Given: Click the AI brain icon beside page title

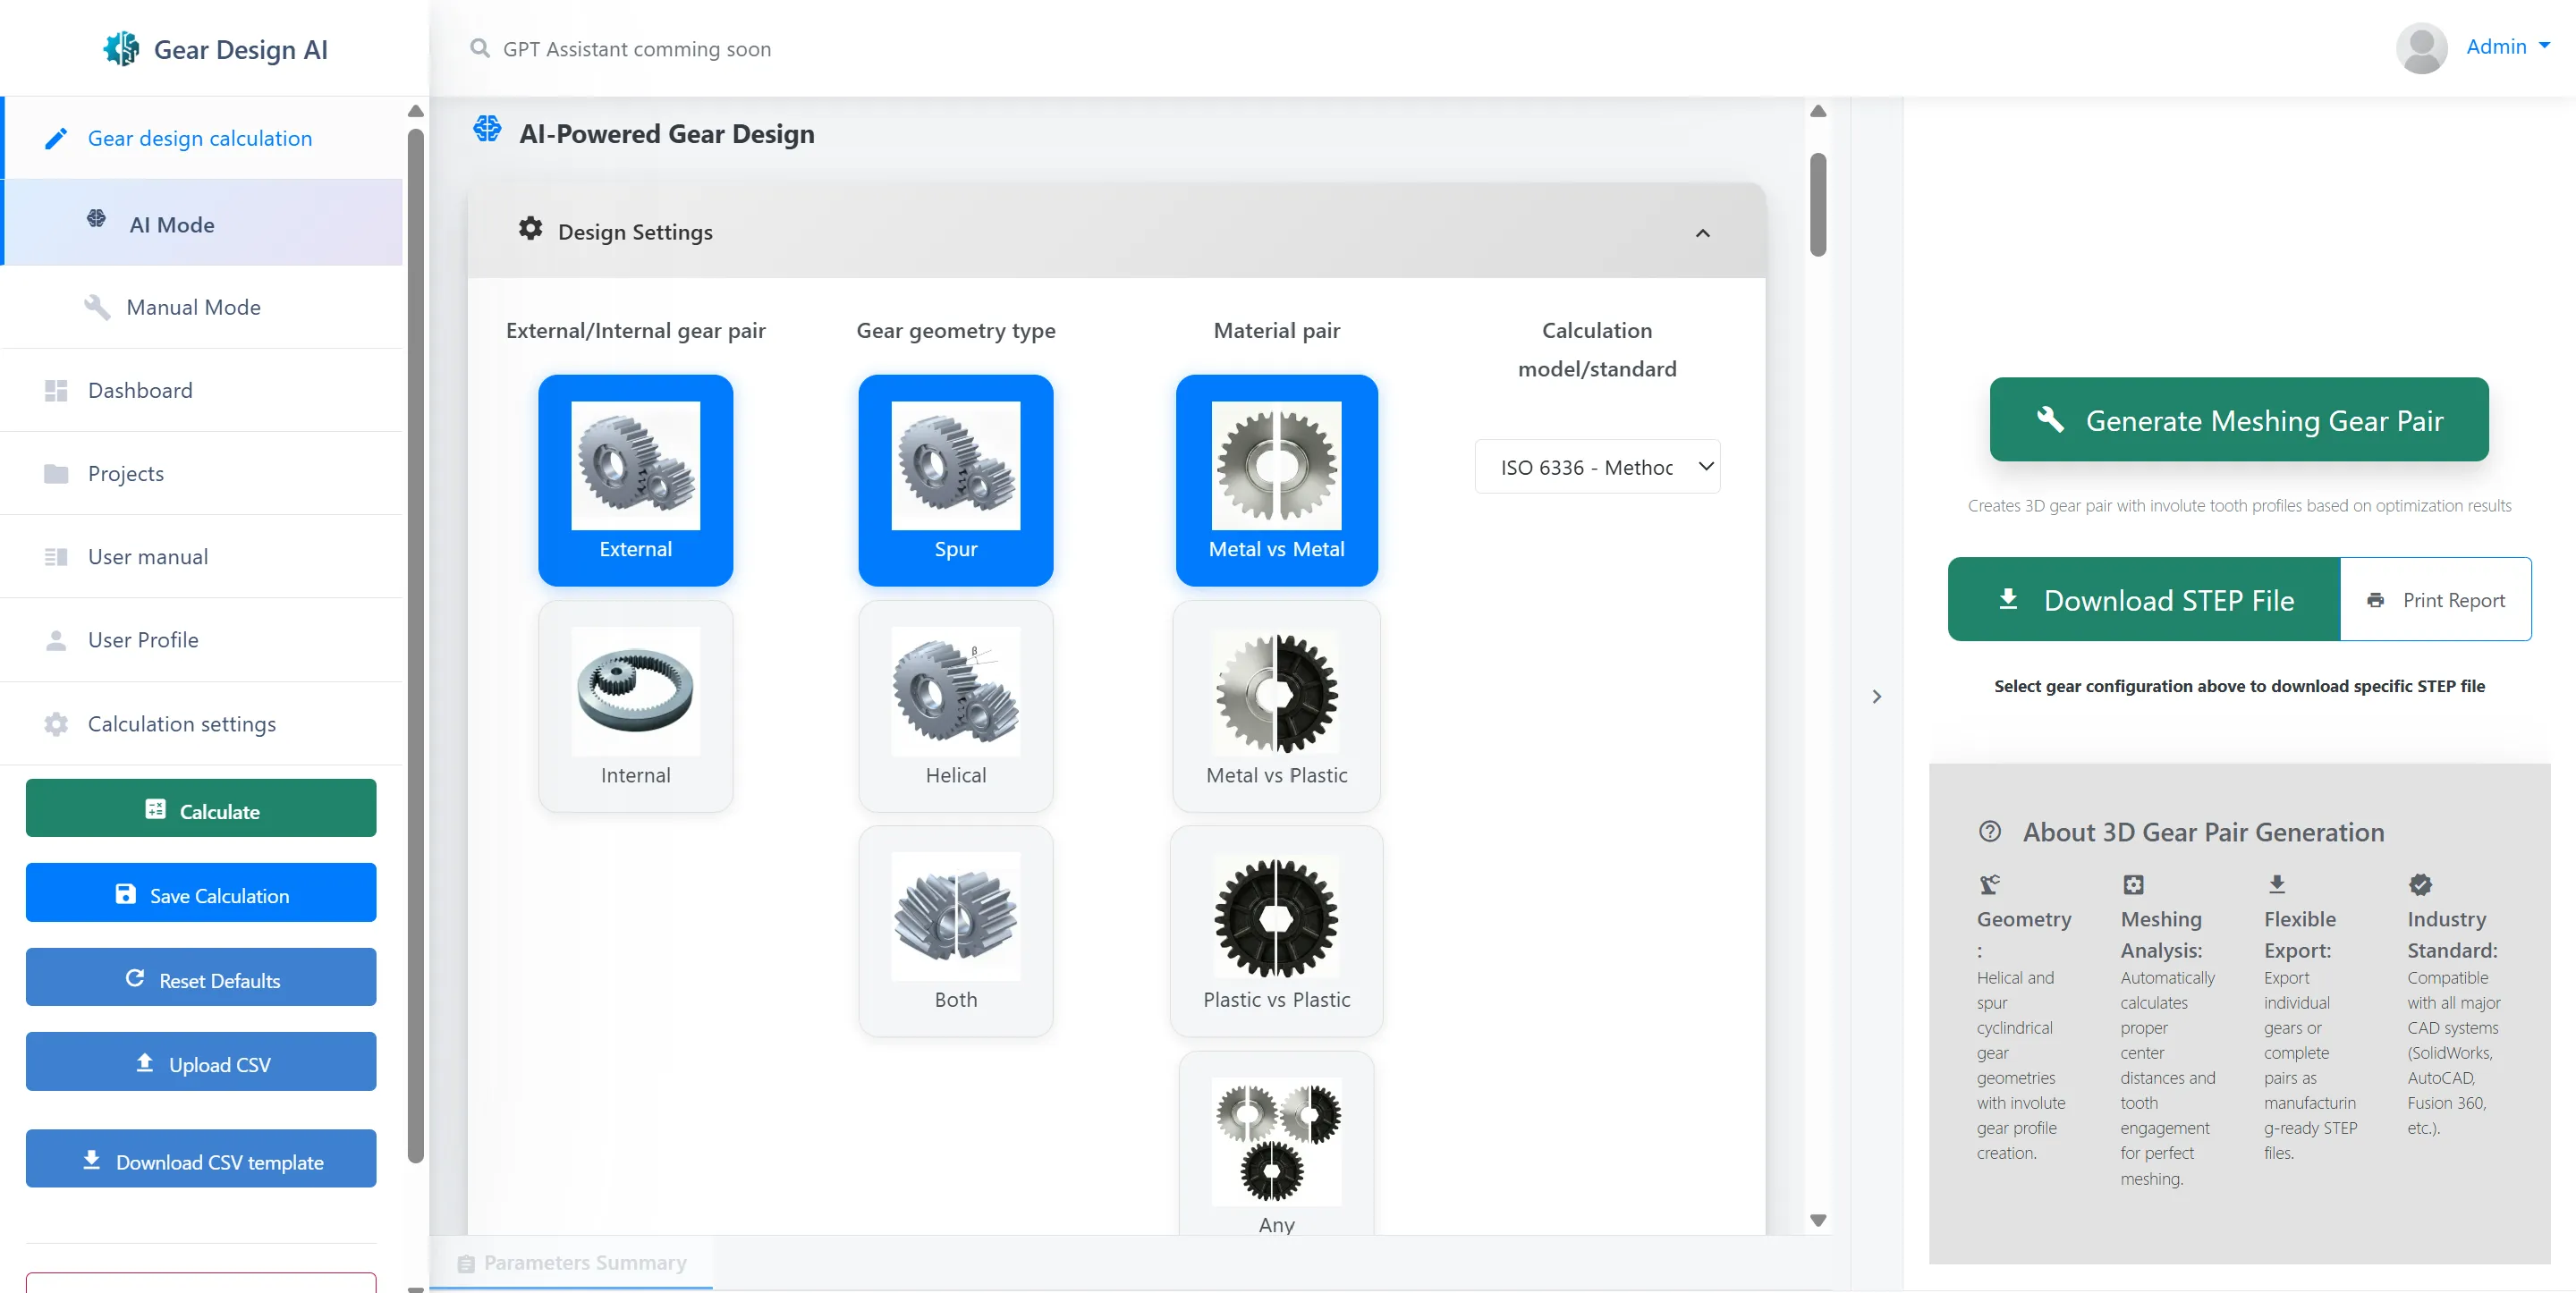Looking at the screenshot, I should (x=487, y=129).
